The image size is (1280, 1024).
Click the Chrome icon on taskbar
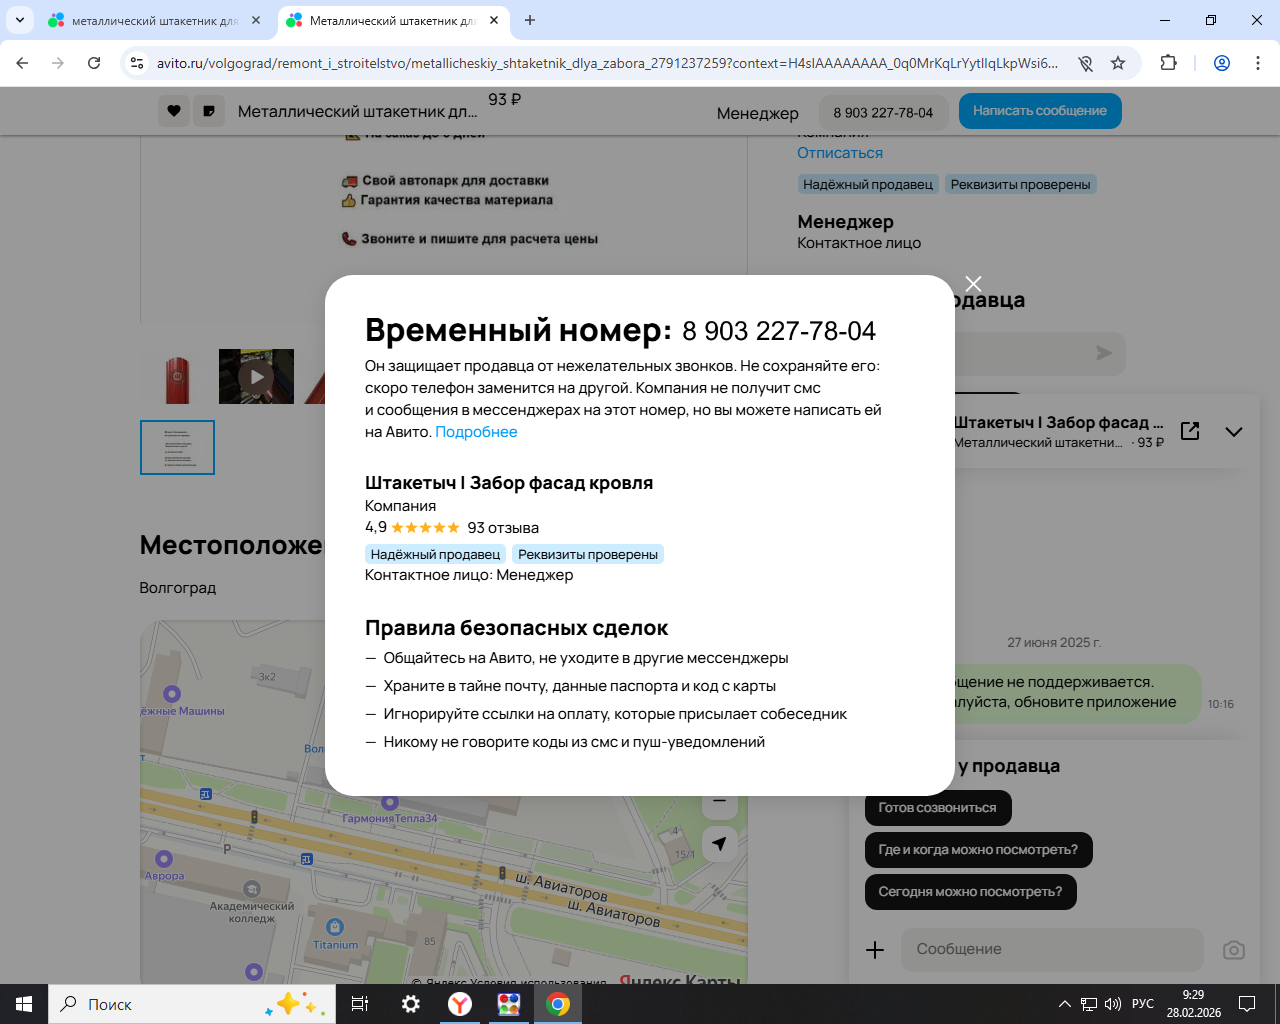click(x=558, y=1004)
